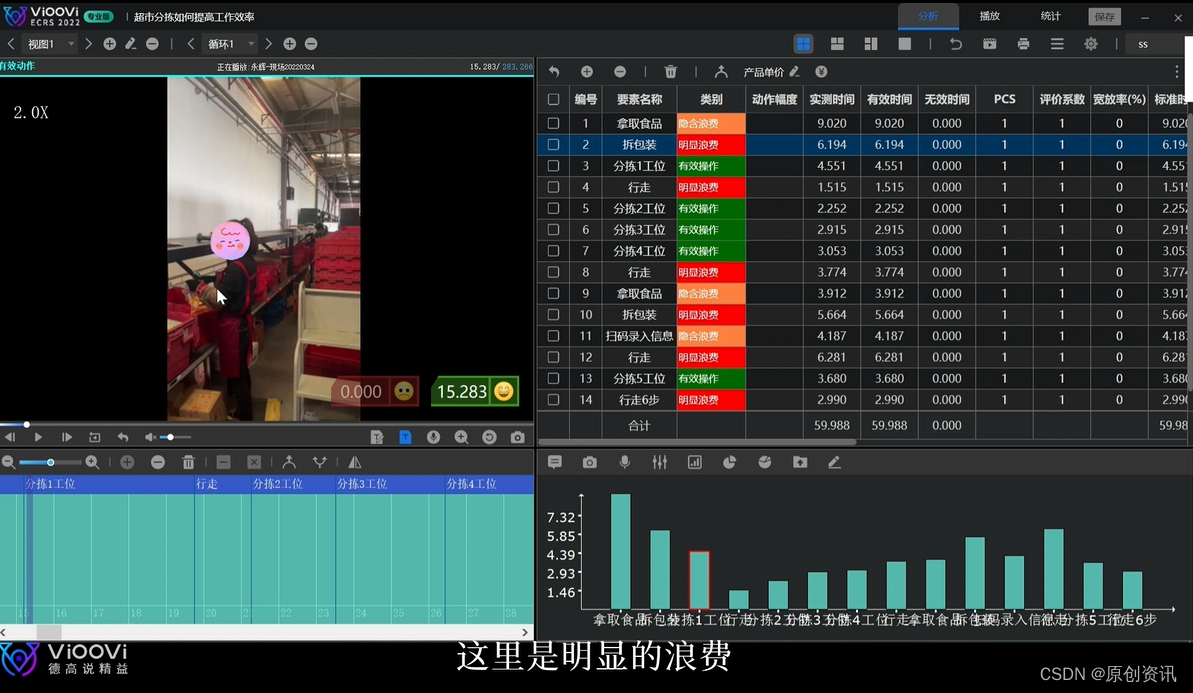Add element row with table plus icon
The width and height of the screenshot is (1193, 693).
(587, 72)
